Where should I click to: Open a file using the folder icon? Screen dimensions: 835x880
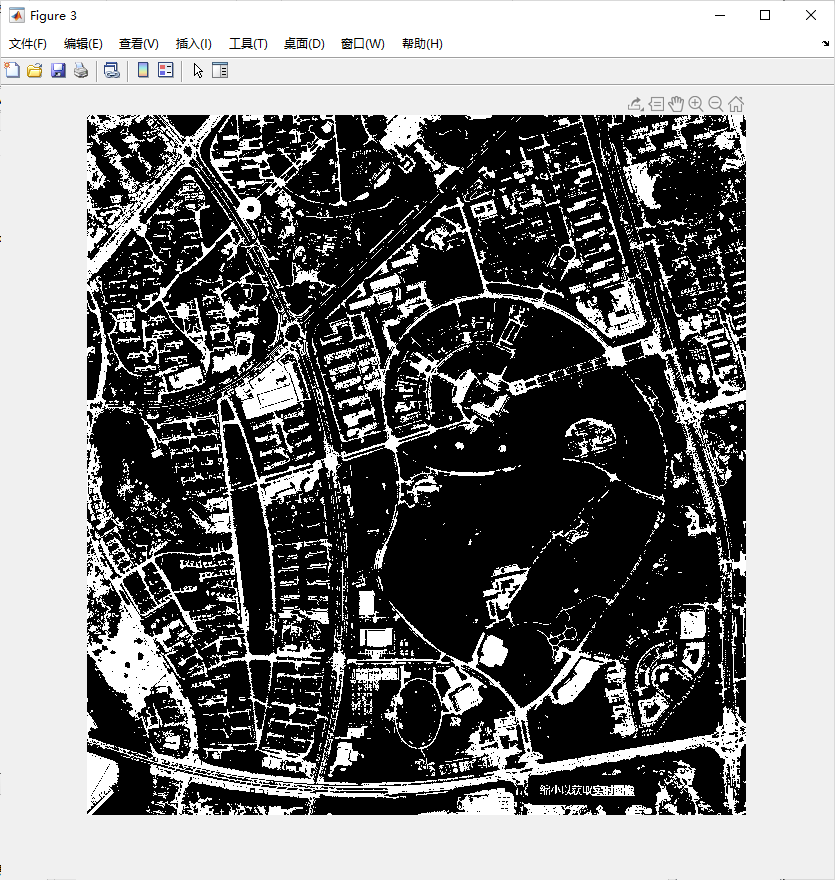tap(35, 70)
